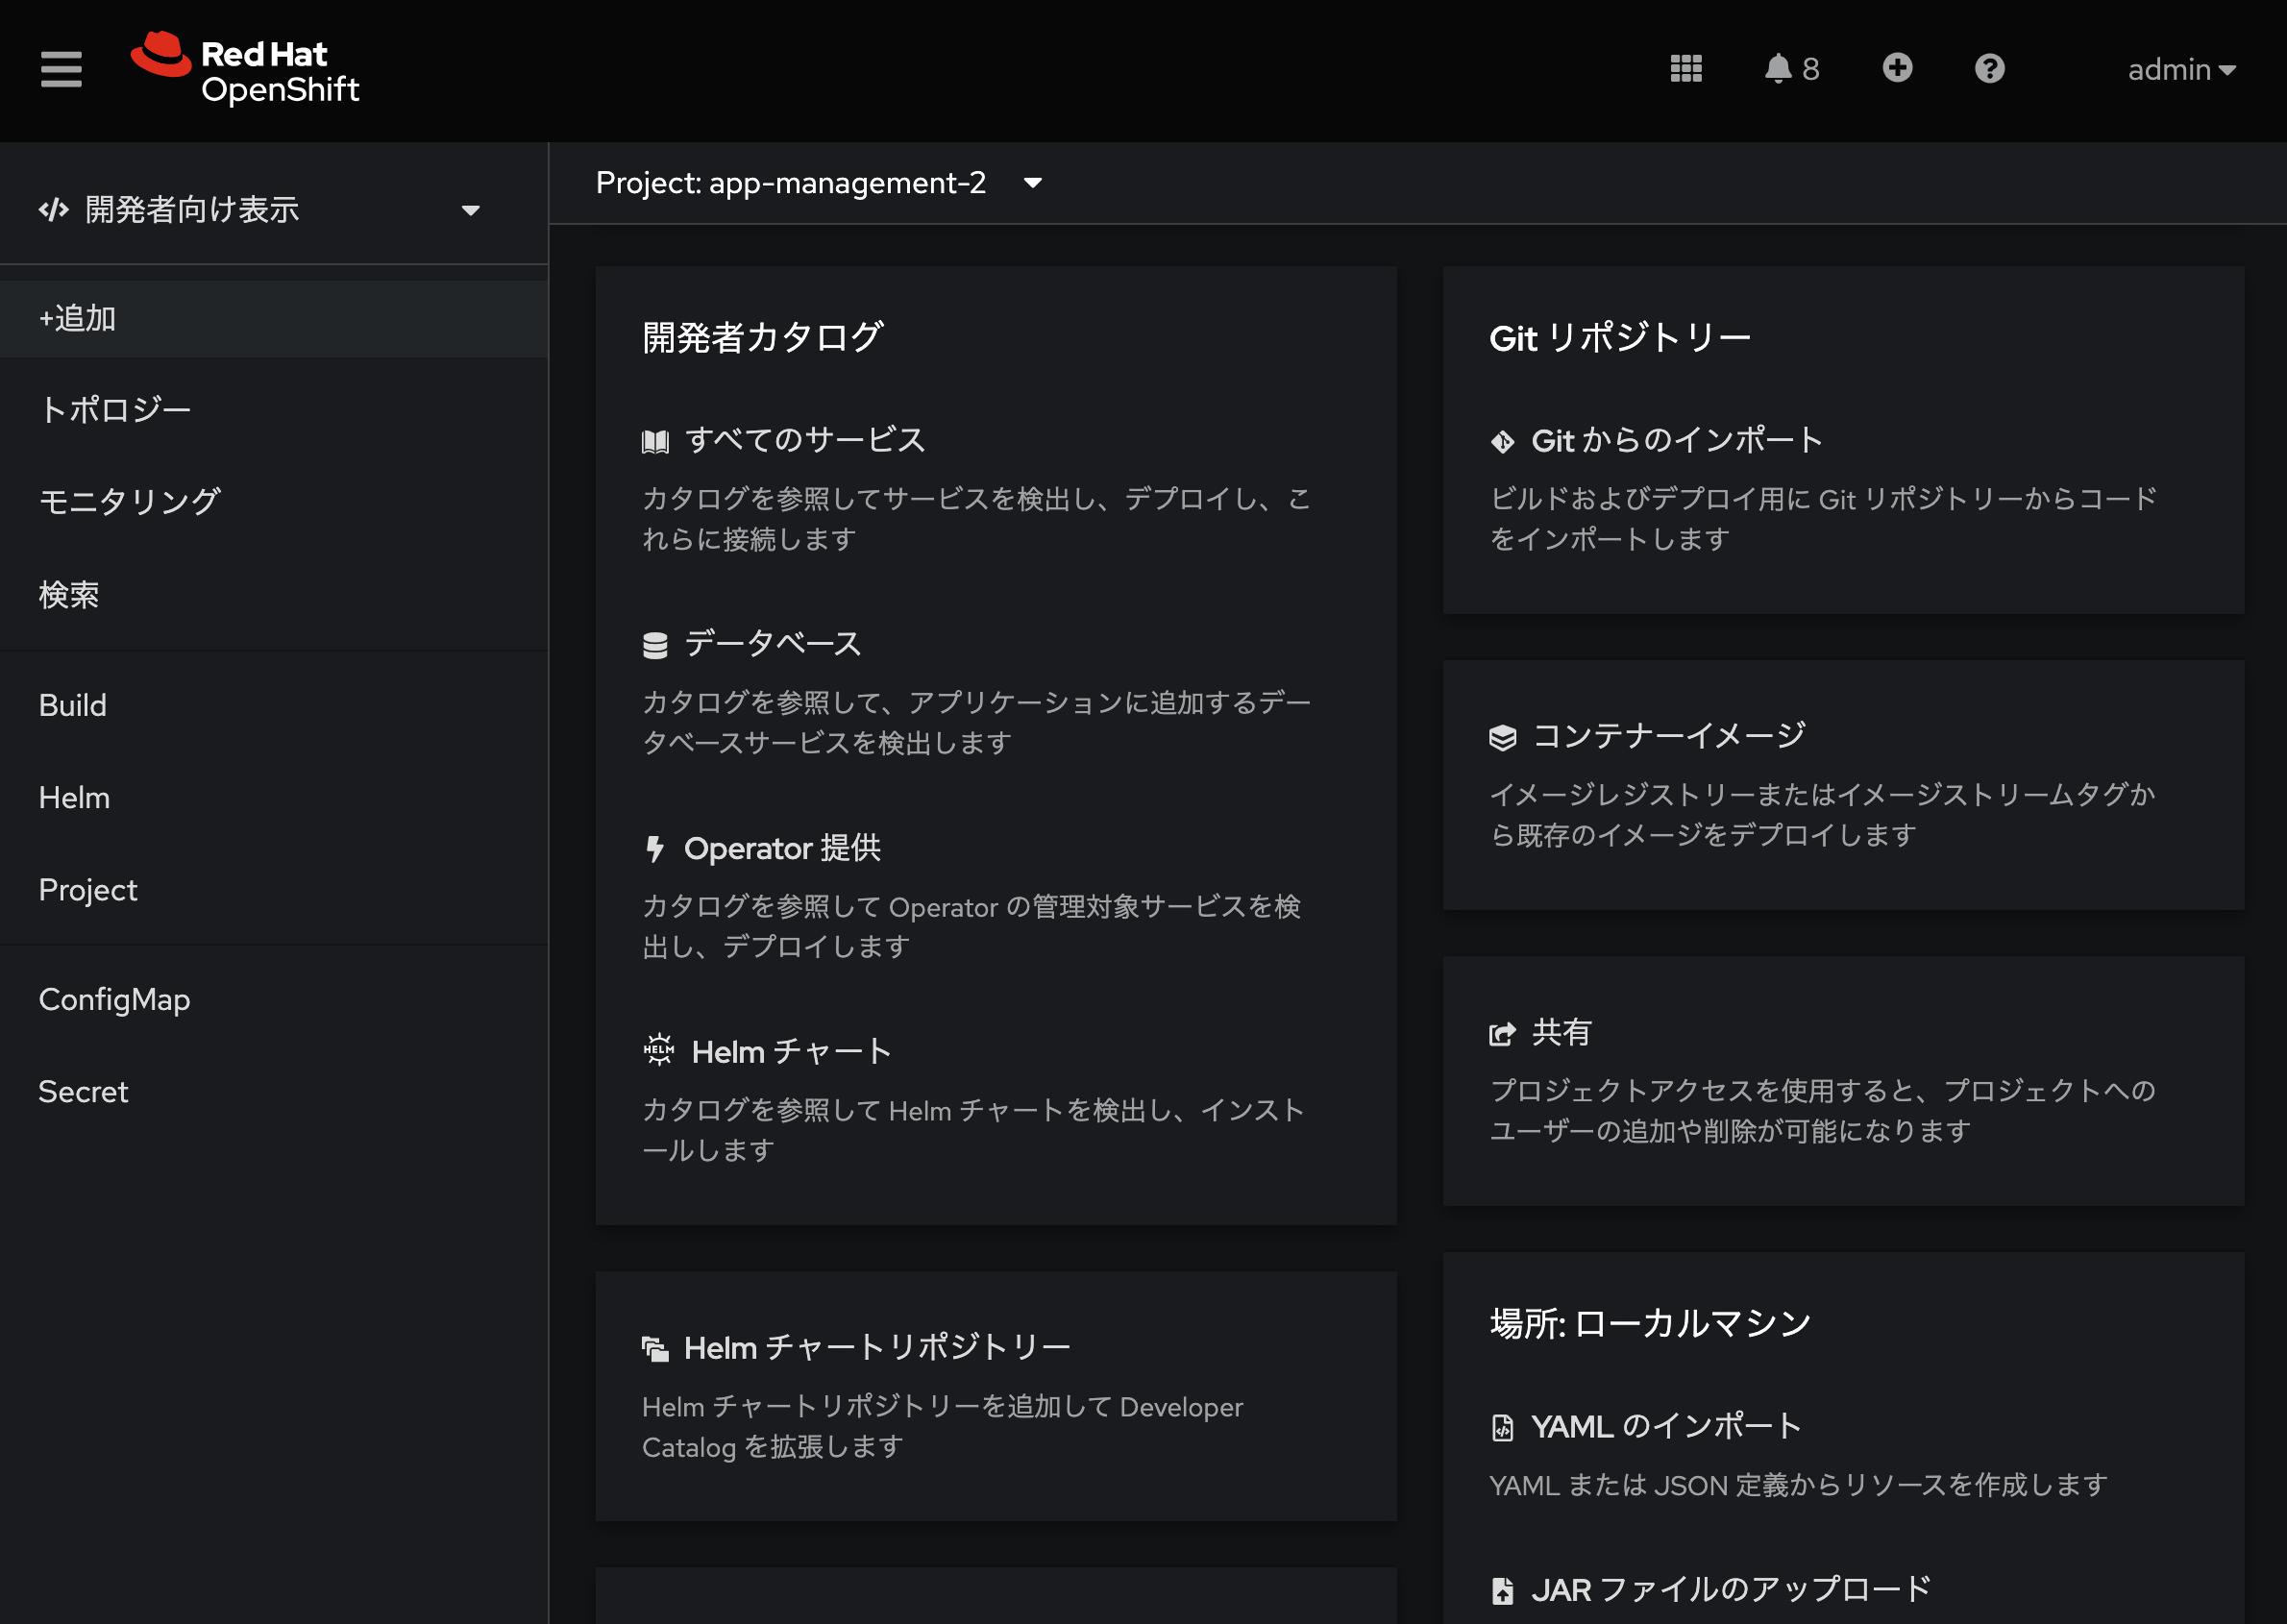Click the Helm チャートリポジトリー icon
The height and width of the screenshot is (1624, 2287).
point(655,1349)
